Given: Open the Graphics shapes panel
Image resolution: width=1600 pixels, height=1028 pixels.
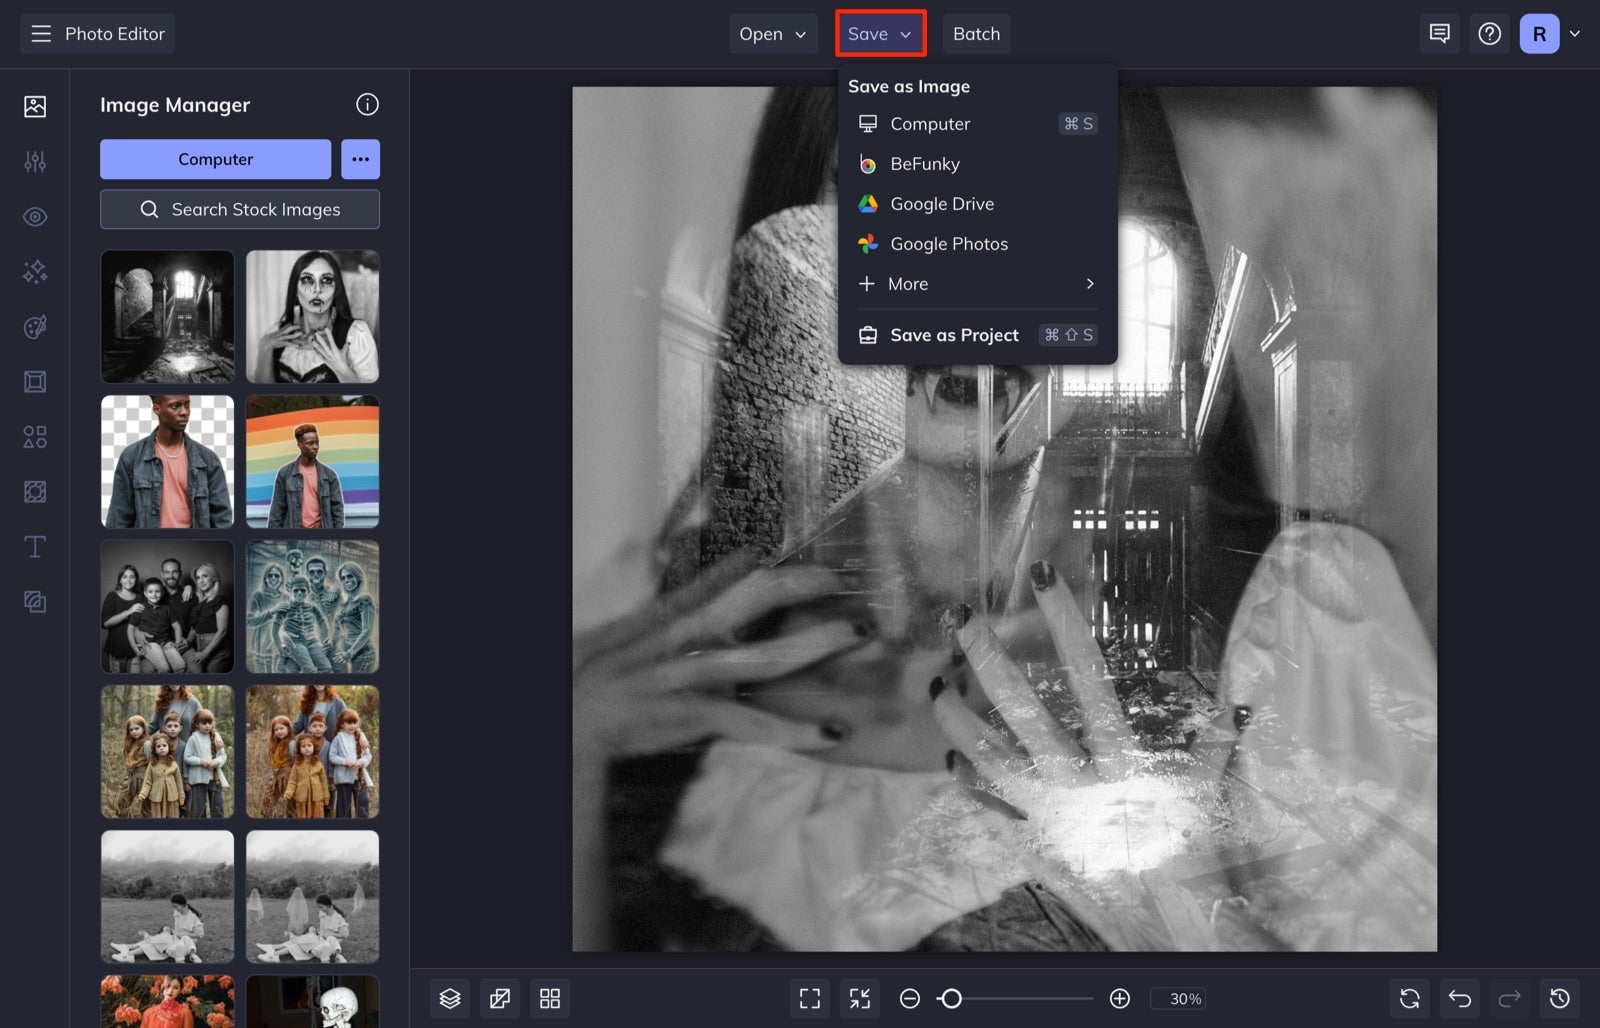Looking at the screenshot, I should pos(35,436).
